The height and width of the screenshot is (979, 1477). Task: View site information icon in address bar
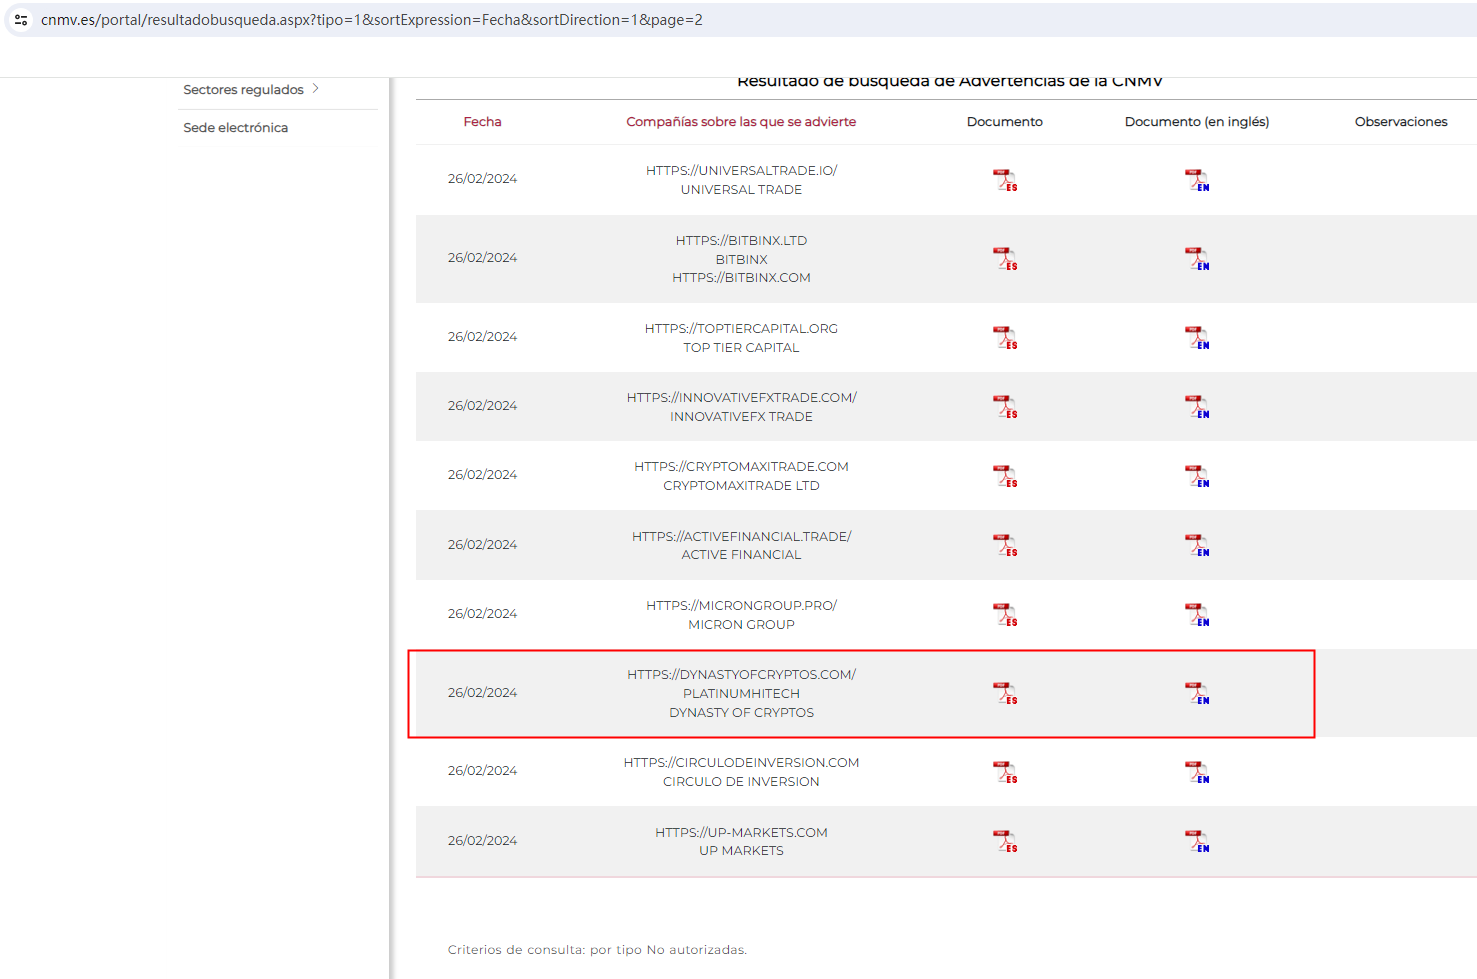pyautogui.click(x=21, y=20)
